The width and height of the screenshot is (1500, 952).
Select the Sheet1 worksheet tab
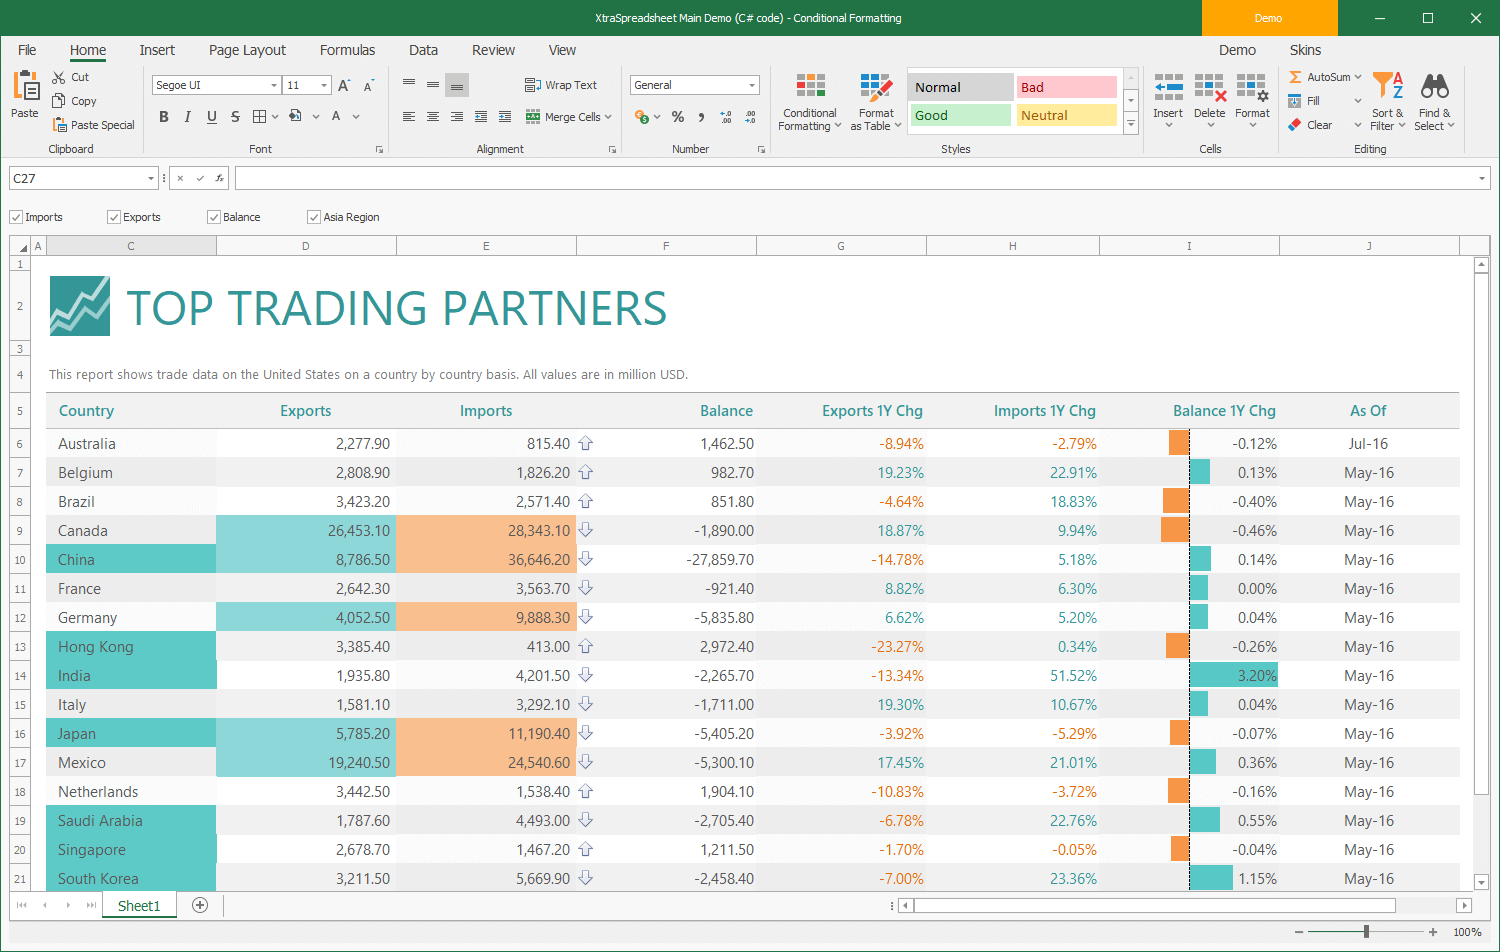point(138,905)
